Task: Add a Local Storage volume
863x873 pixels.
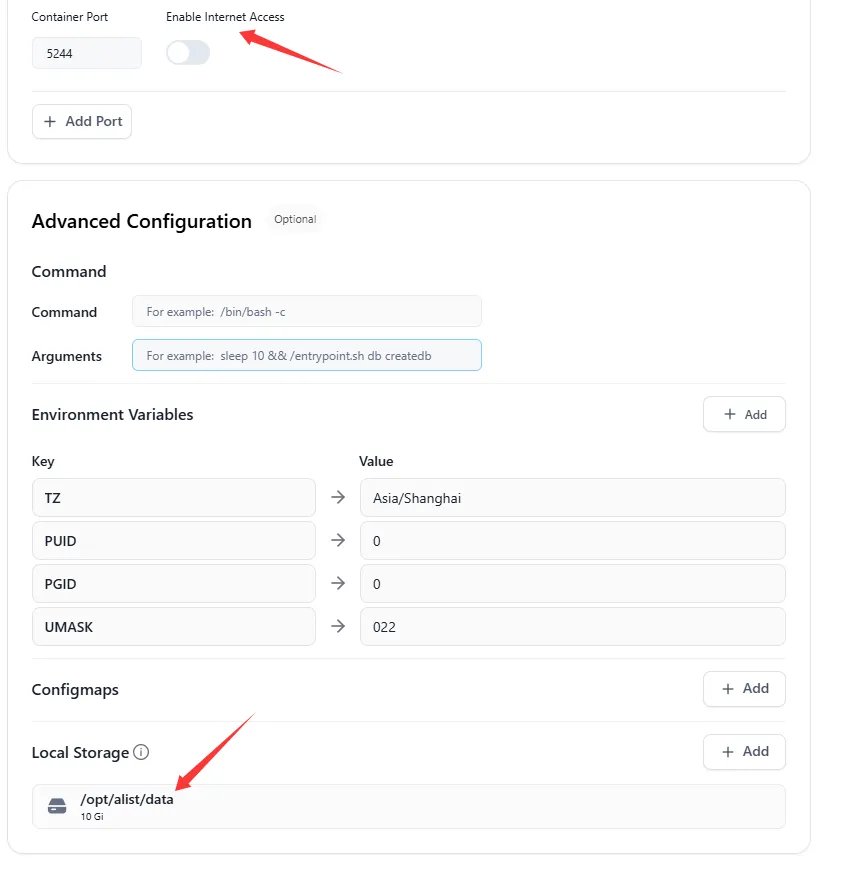Action: tap(744, 752)
